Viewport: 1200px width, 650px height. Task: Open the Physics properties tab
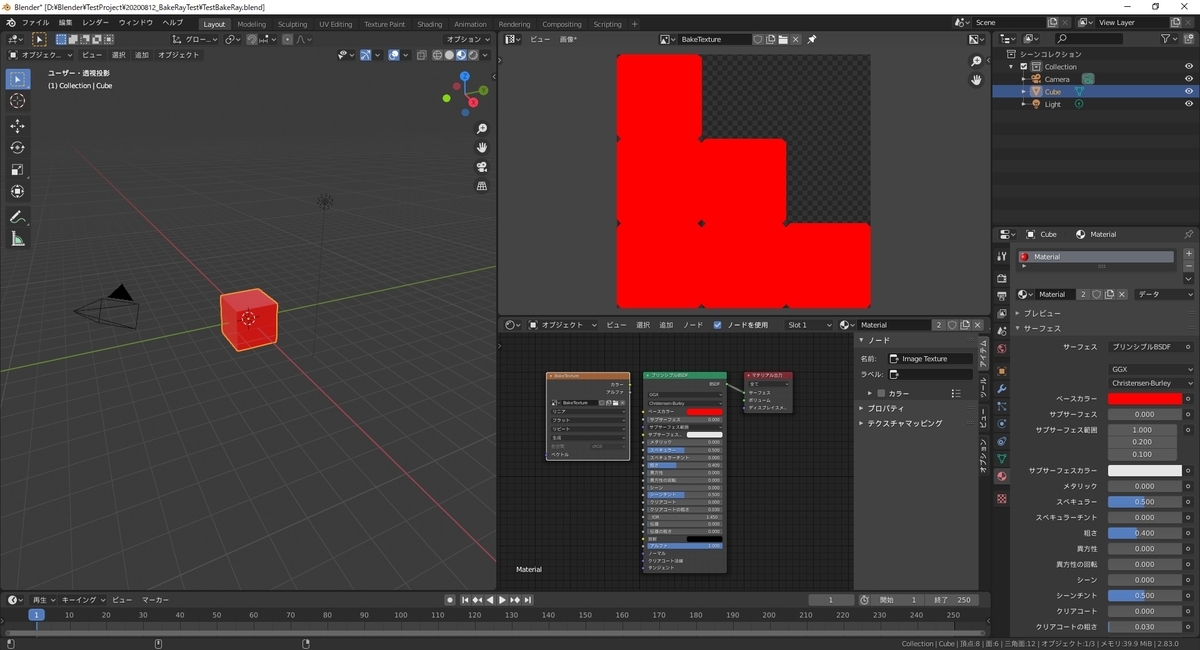pos(1002,424)
